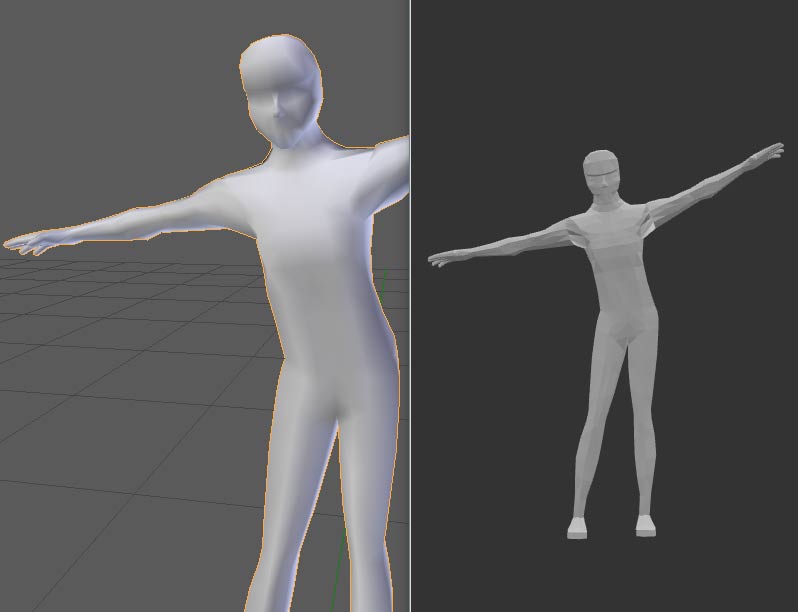Click the head of the smooth-shaded model
The image size is (798, 612).
point(281,92)
